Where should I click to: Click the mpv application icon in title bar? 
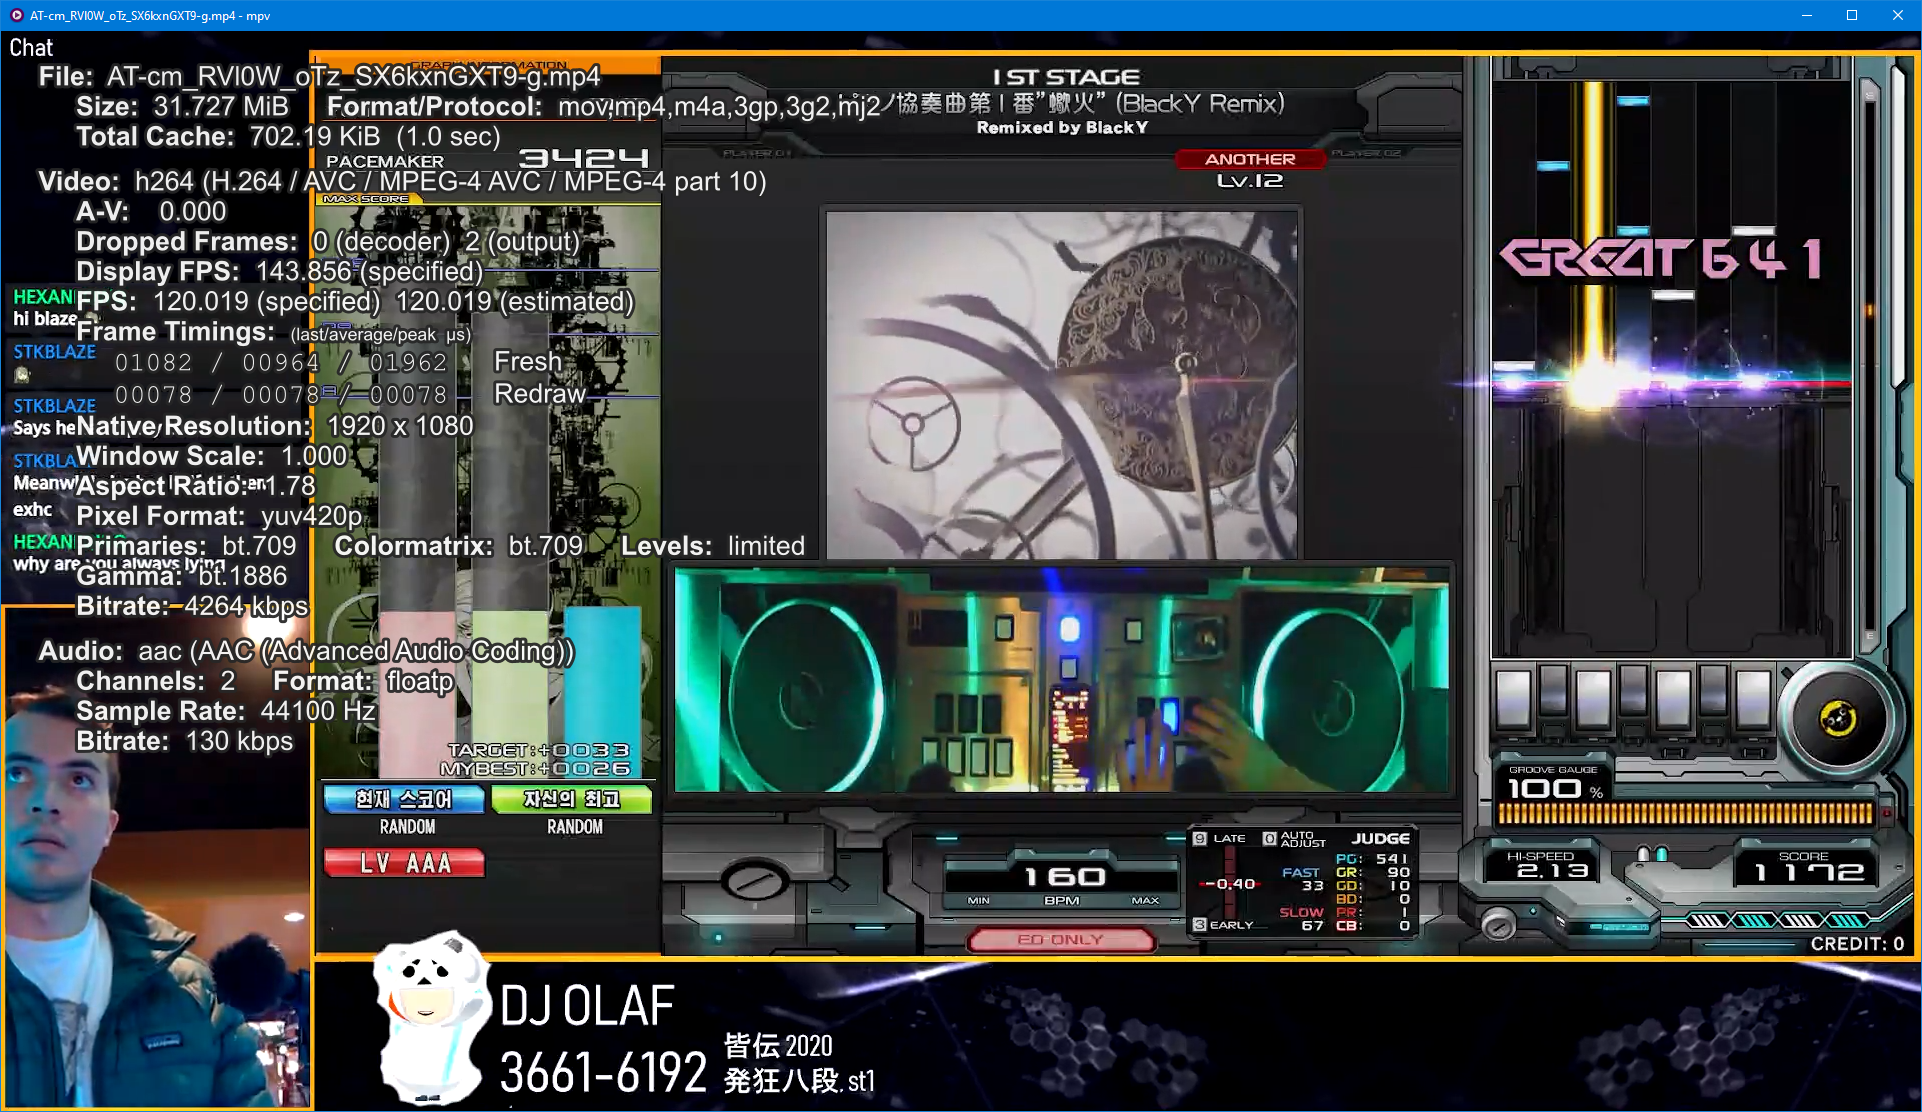(16, 15)
